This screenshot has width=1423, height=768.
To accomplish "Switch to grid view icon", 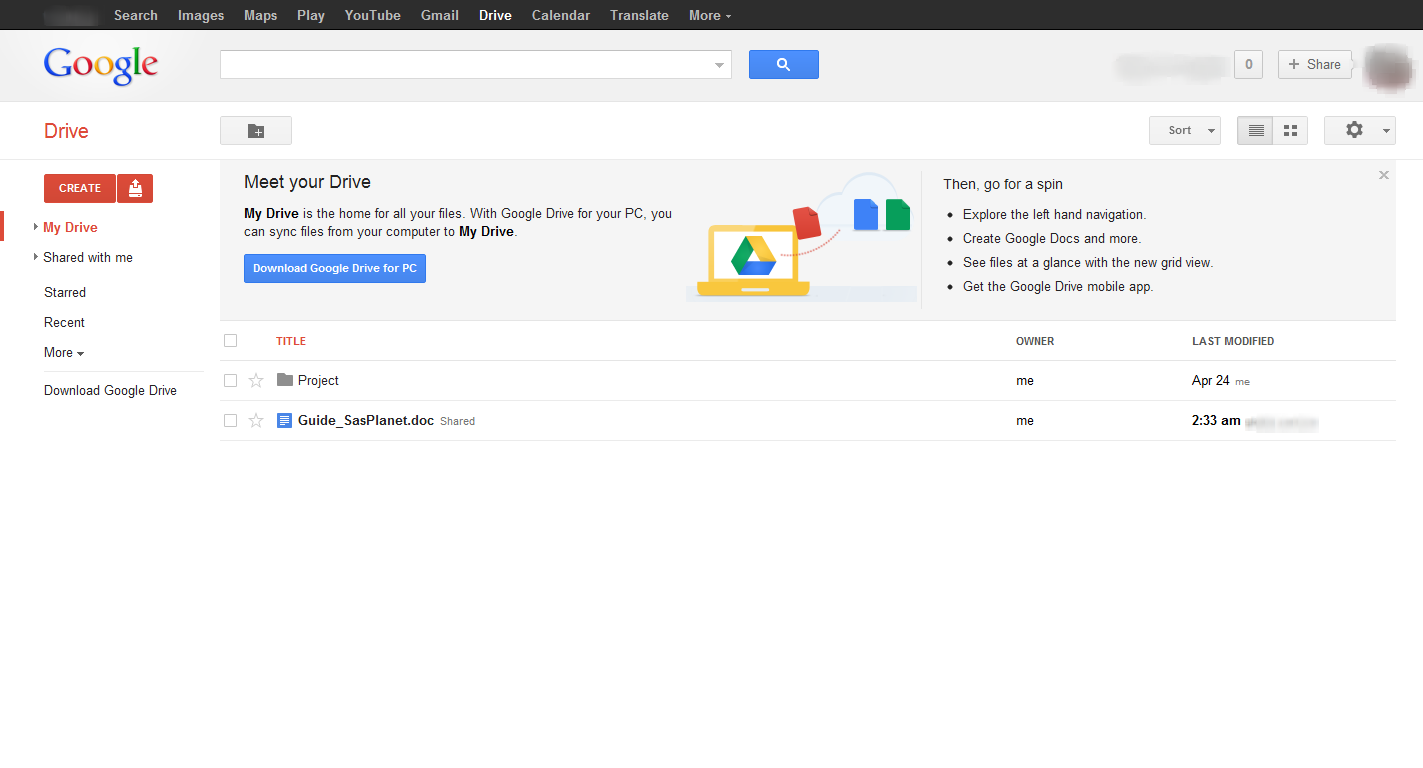I will coord(1290,130).
